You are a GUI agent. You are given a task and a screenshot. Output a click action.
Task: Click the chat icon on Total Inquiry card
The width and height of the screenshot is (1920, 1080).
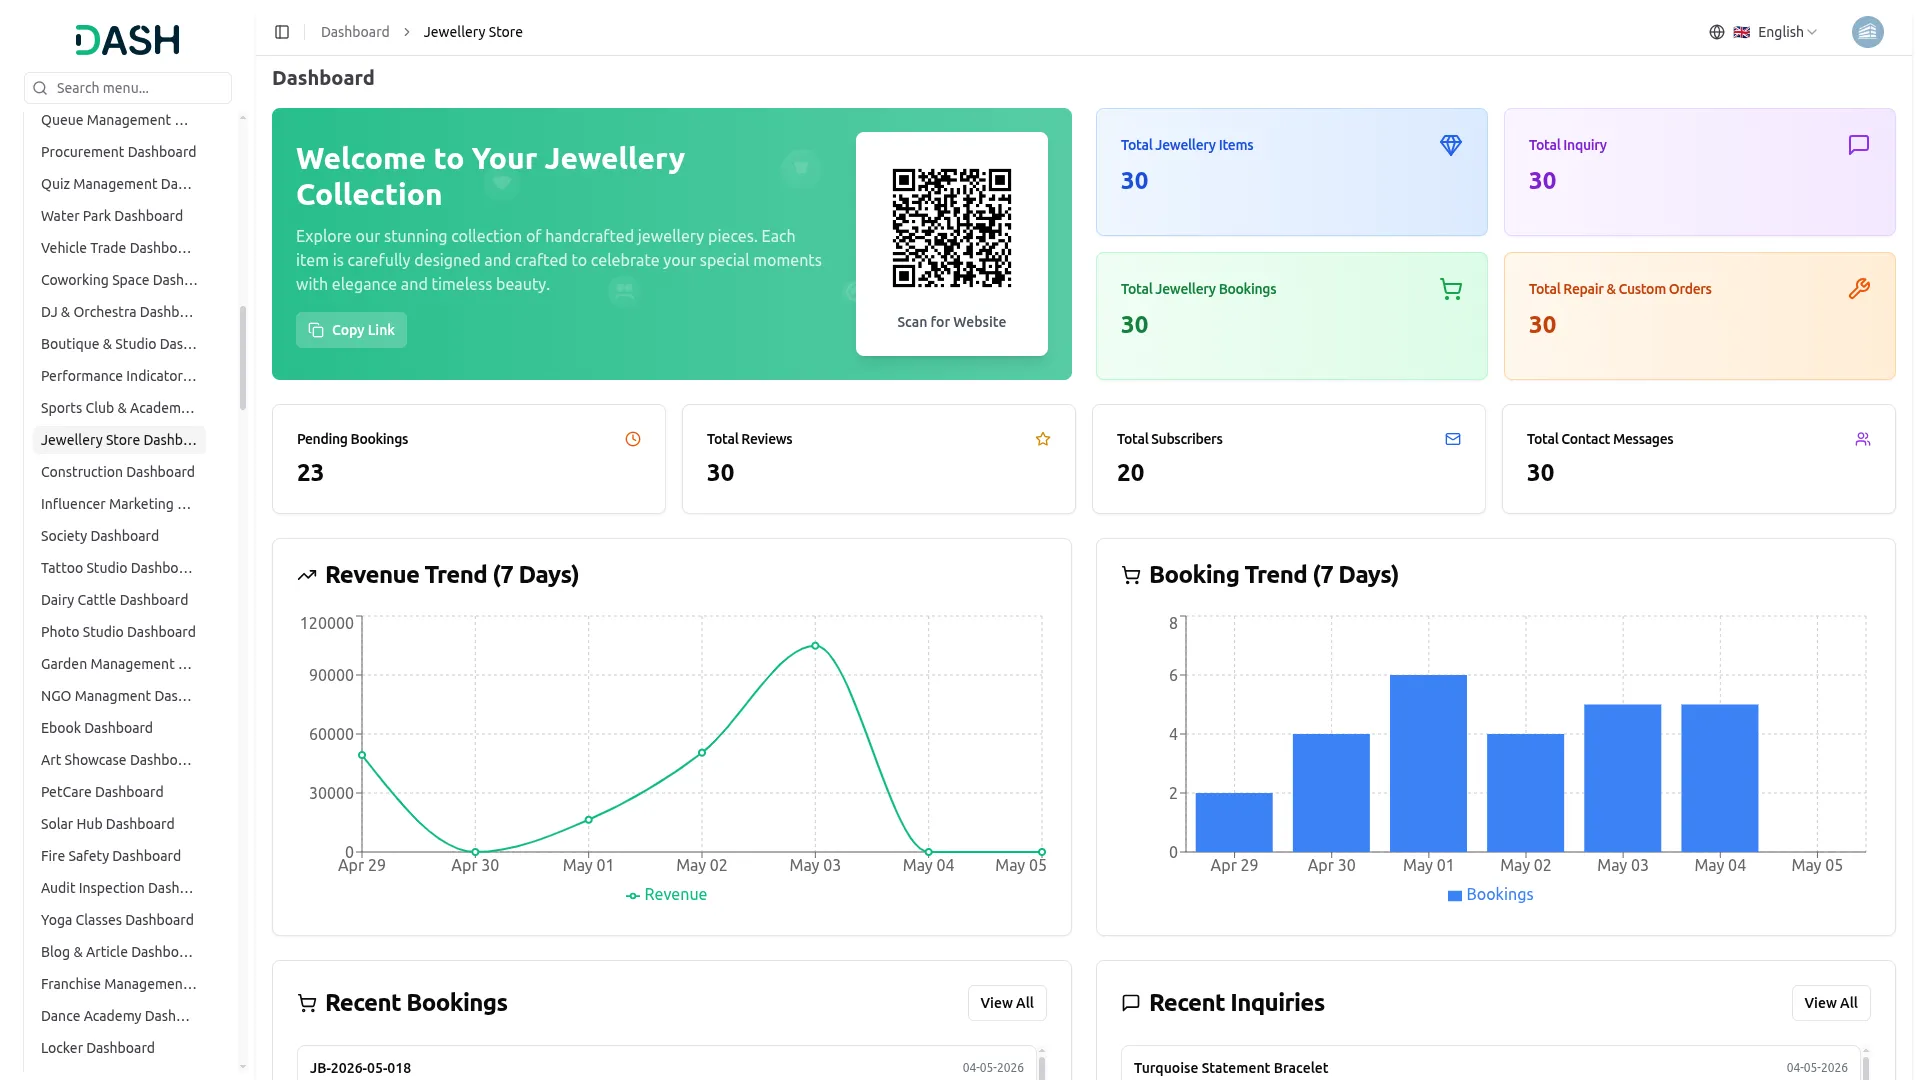1858,145
